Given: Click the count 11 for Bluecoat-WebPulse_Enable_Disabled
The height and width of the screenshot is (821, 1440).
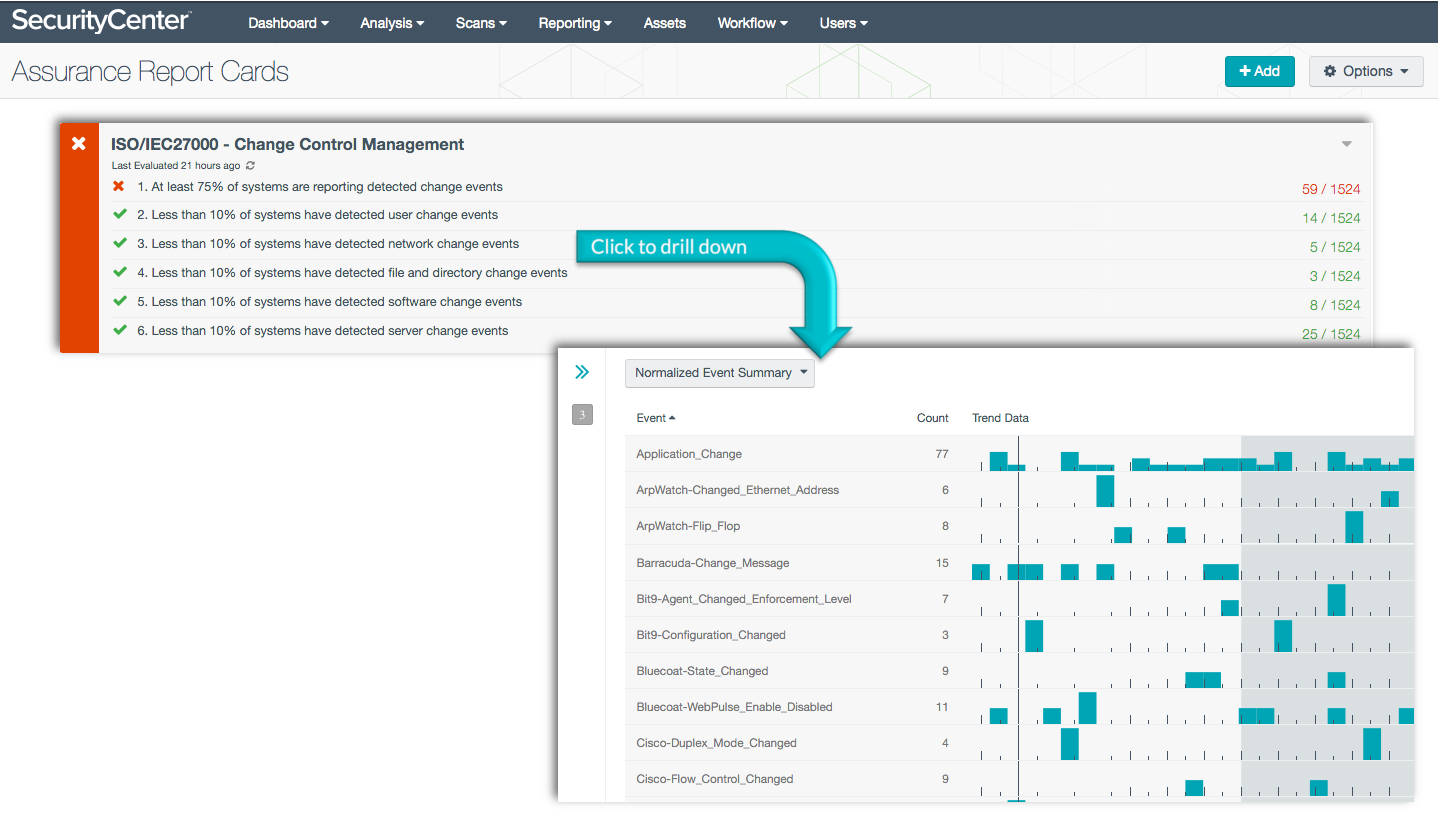Looking at the screenshot, I should click(942, 707).
